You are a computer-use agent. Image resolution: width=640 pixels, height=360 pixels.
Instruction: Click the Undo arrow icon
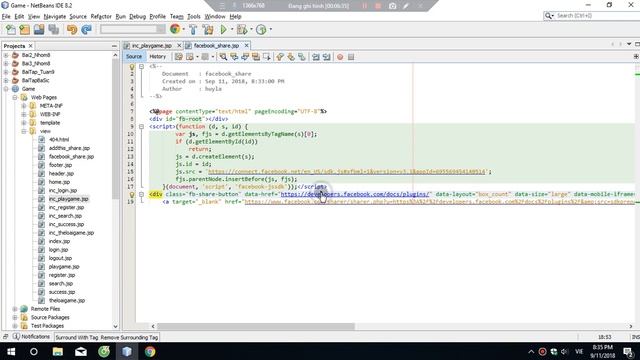[72, 29]
